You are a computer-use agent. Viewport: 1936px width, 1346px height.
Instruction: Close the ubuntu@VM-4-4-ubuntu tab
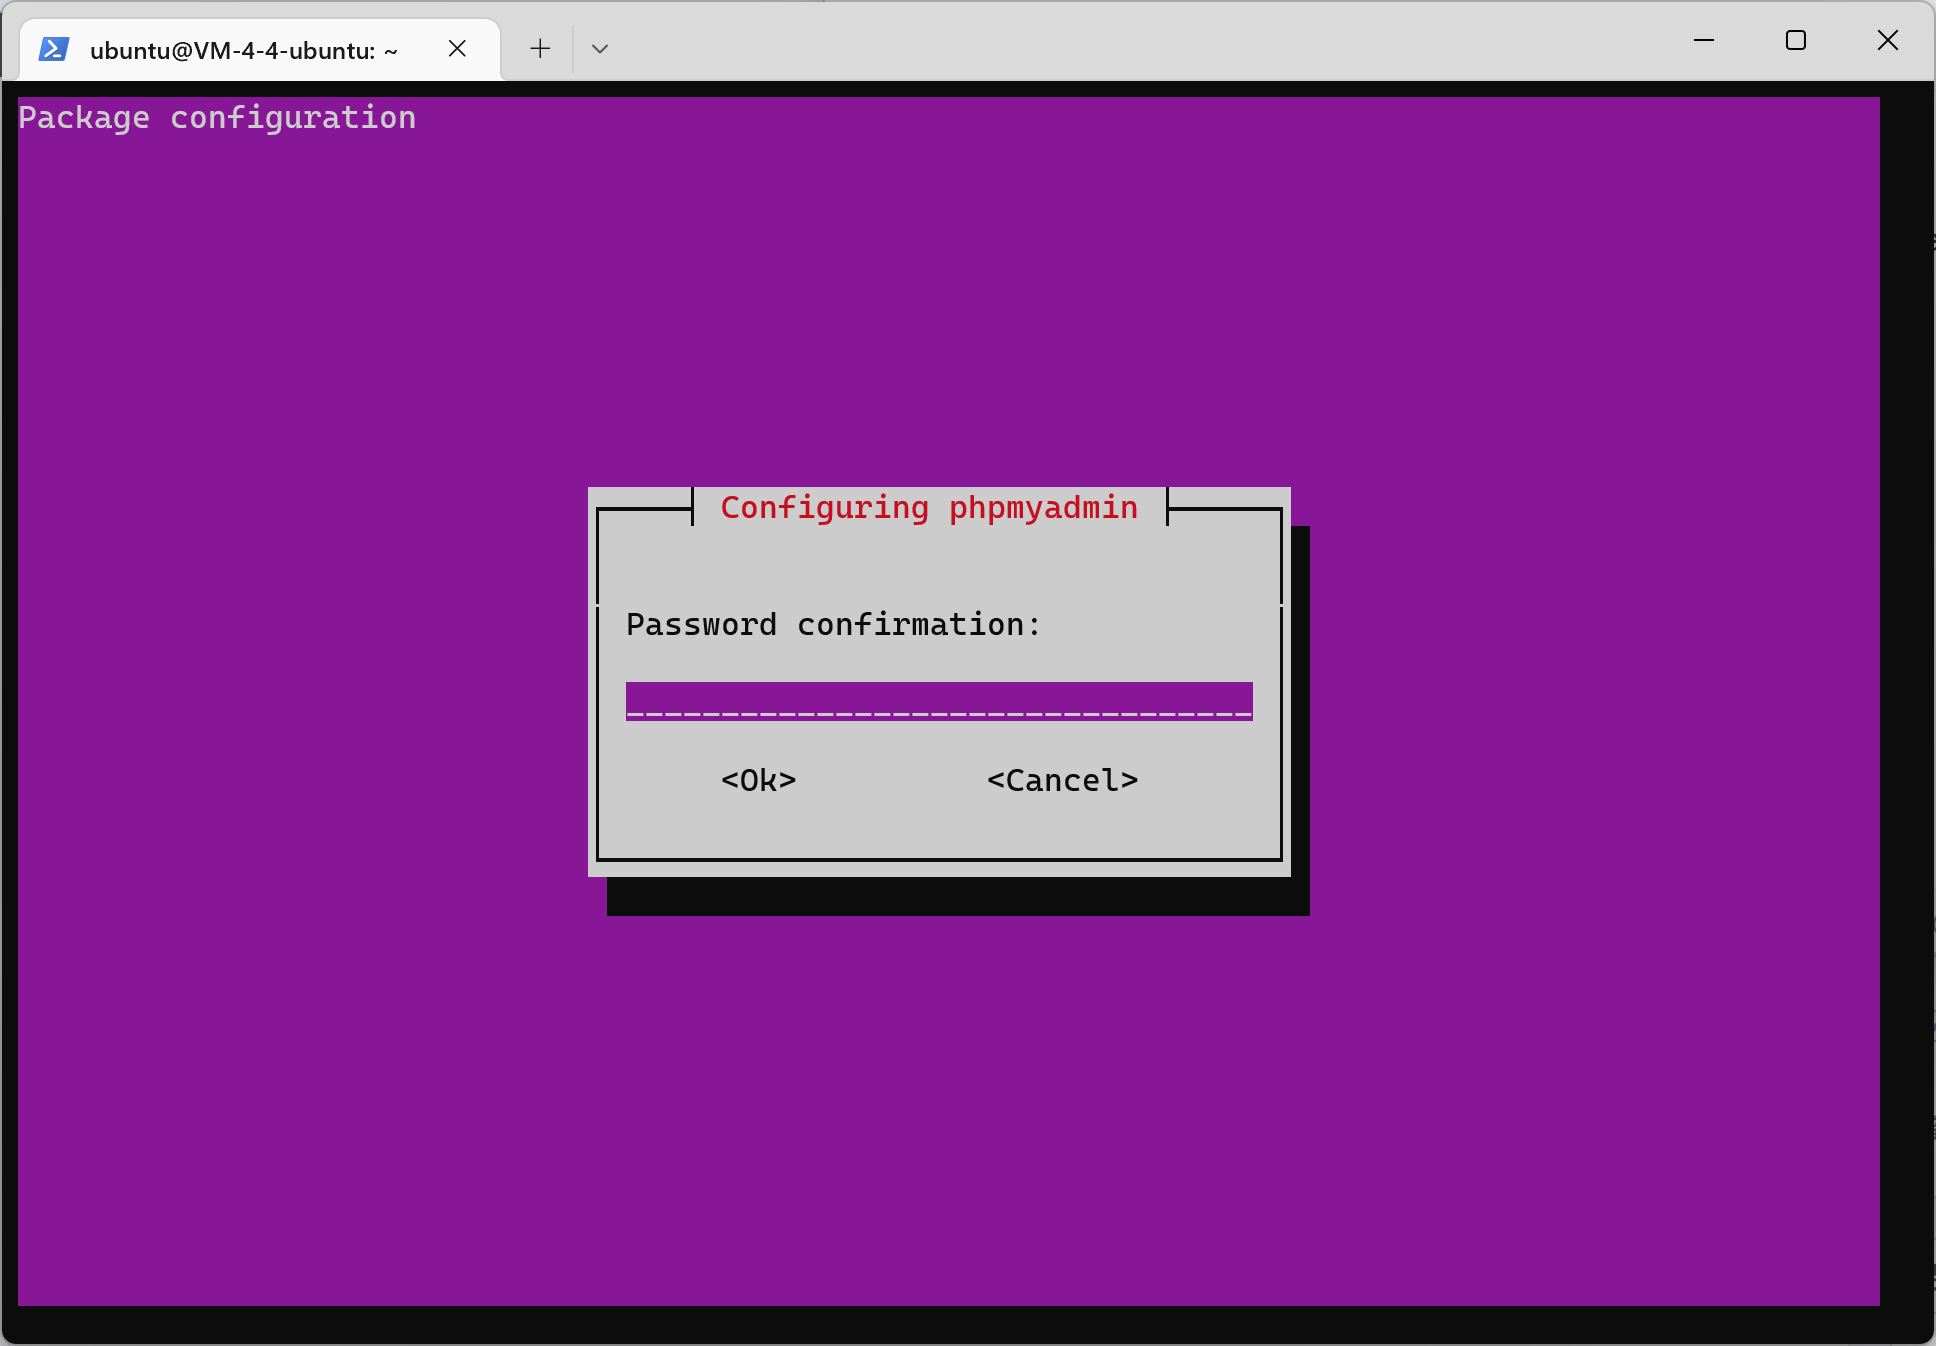[457, 49]
